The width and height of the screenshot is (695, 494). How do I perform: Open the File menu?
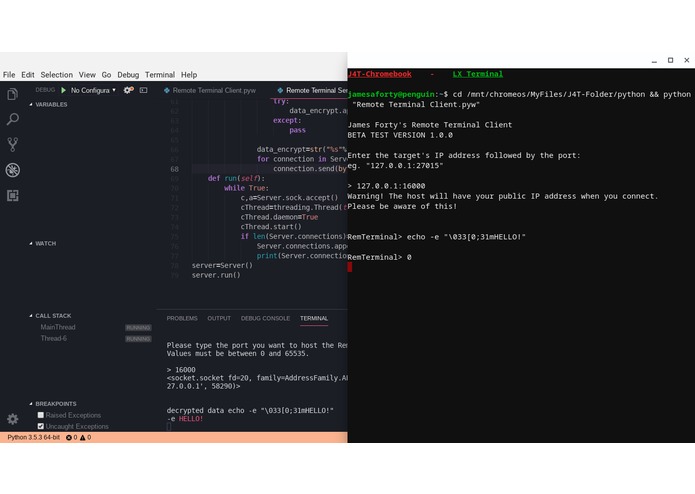pos(9,75)
